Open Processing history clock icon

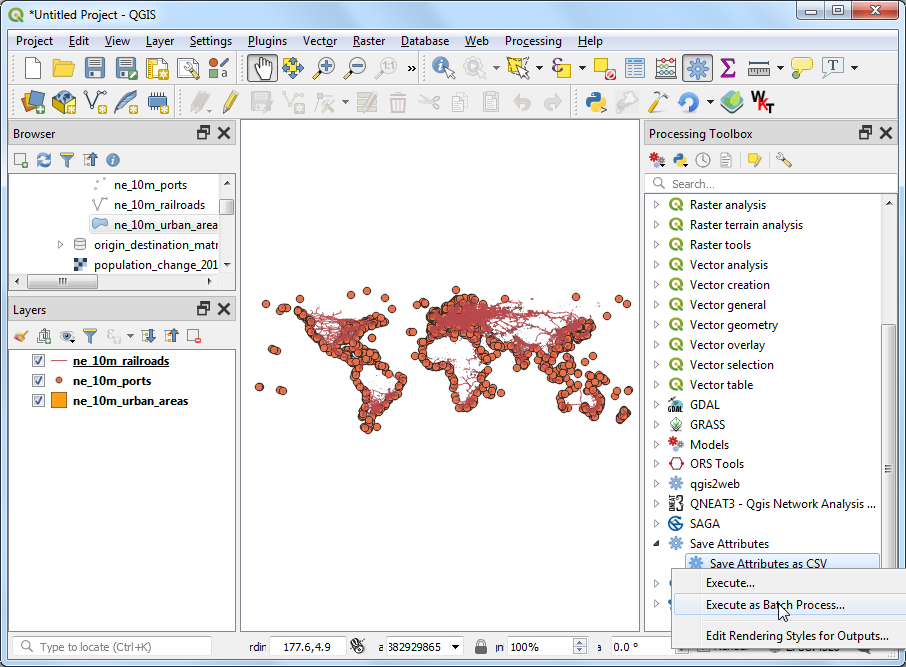703,160
